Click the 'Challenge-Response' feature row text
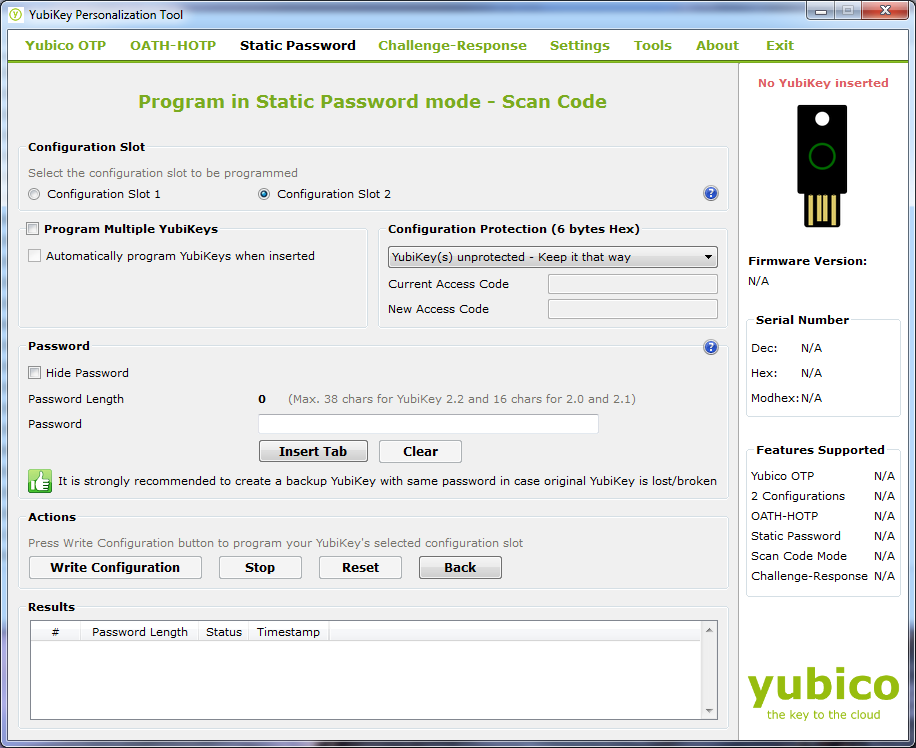916x748 pixels. click(809, 576)
